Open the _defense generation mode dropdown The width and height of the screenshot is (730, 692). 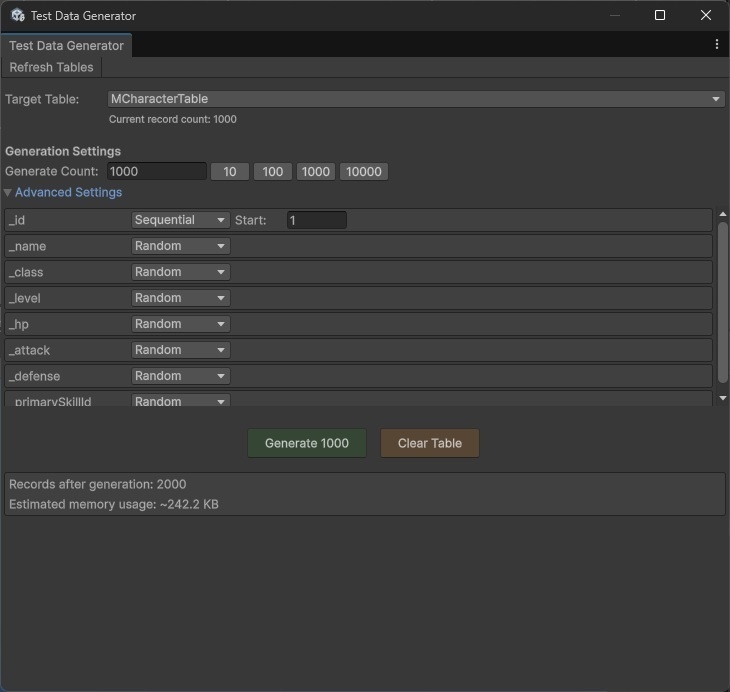(181, 376)
